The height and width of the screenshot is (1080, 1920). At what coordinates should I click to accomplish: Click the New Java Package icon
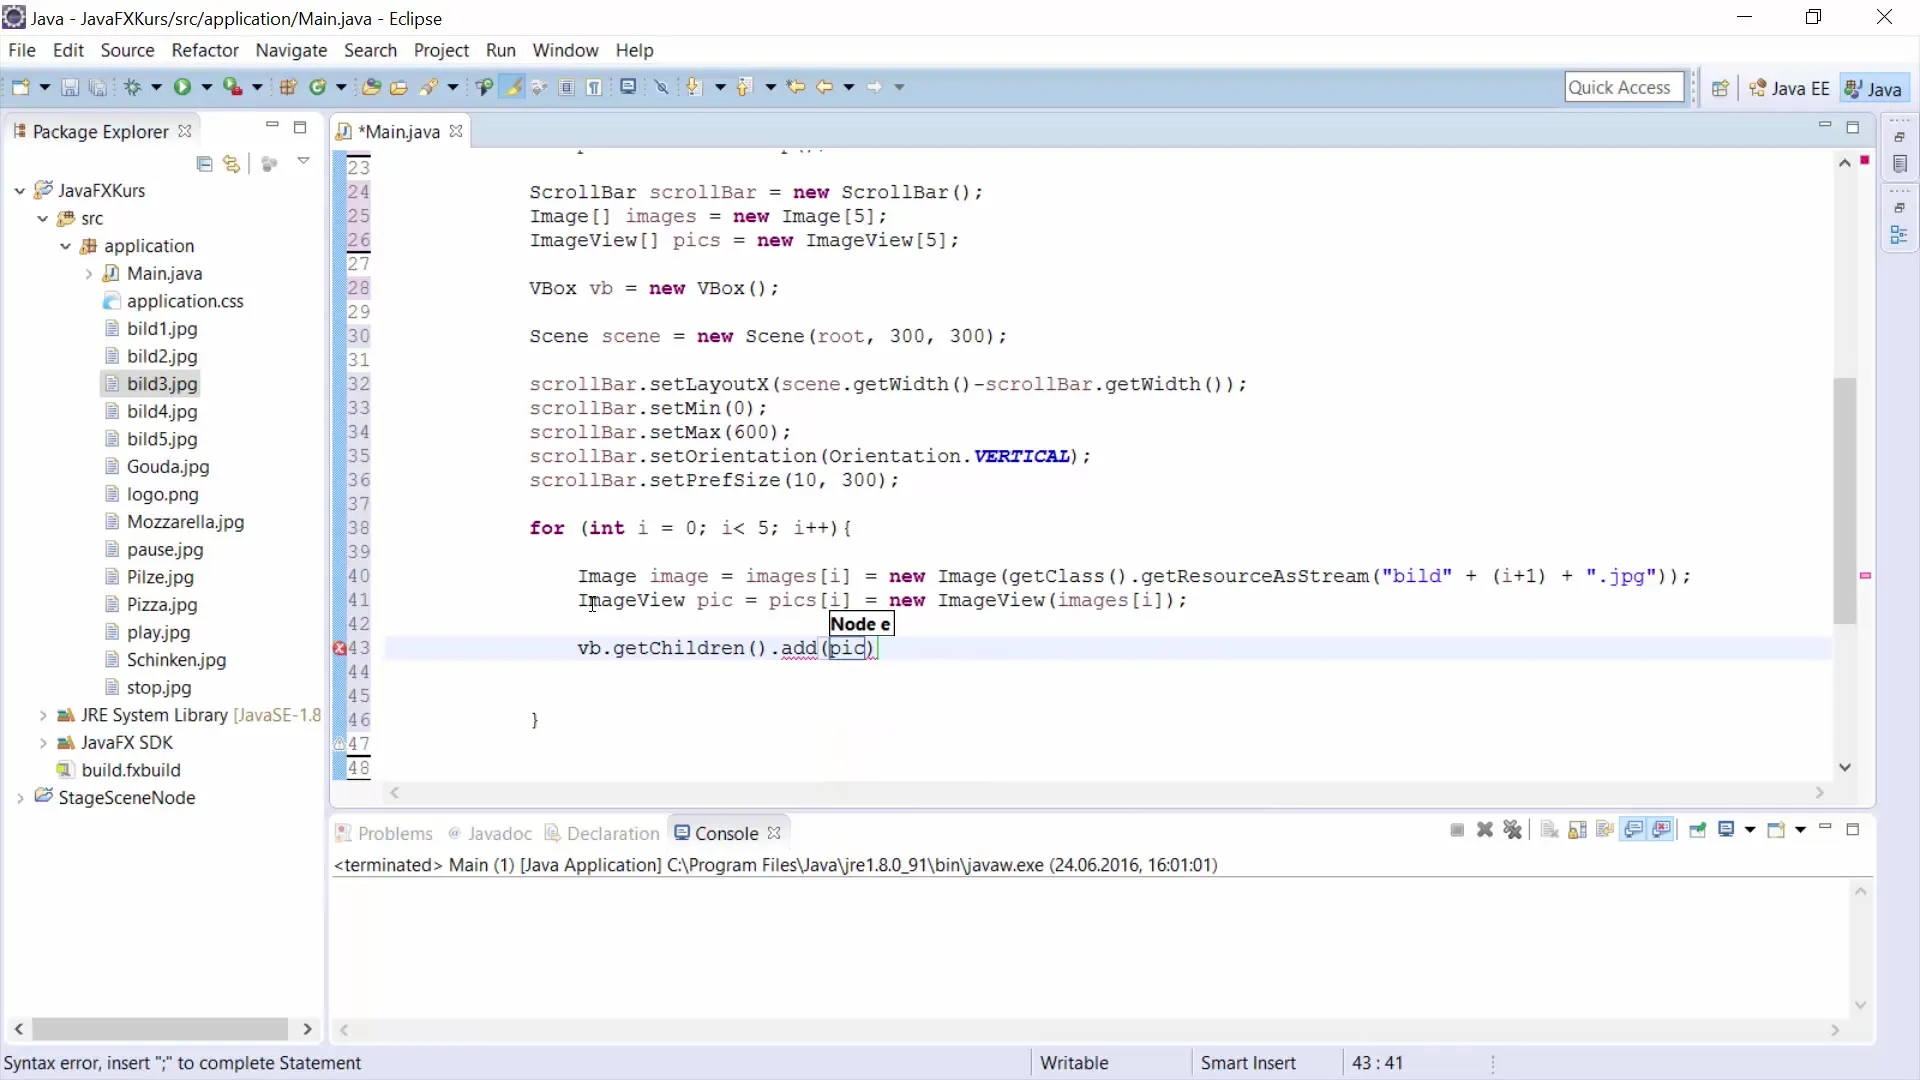(x=288, y=88)
